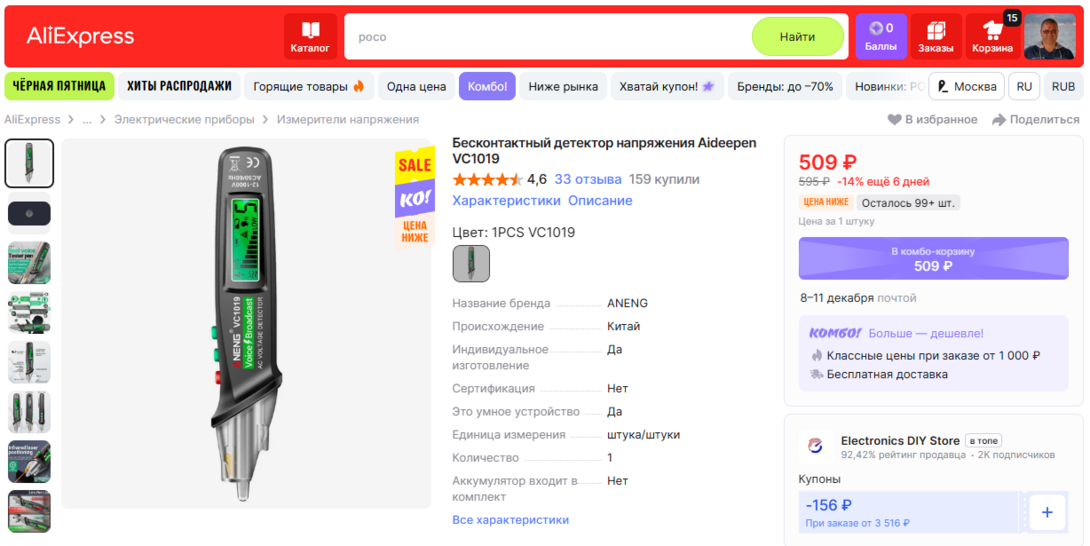Open the RU language selector
1090x546 pixels.
[1024, 87]
